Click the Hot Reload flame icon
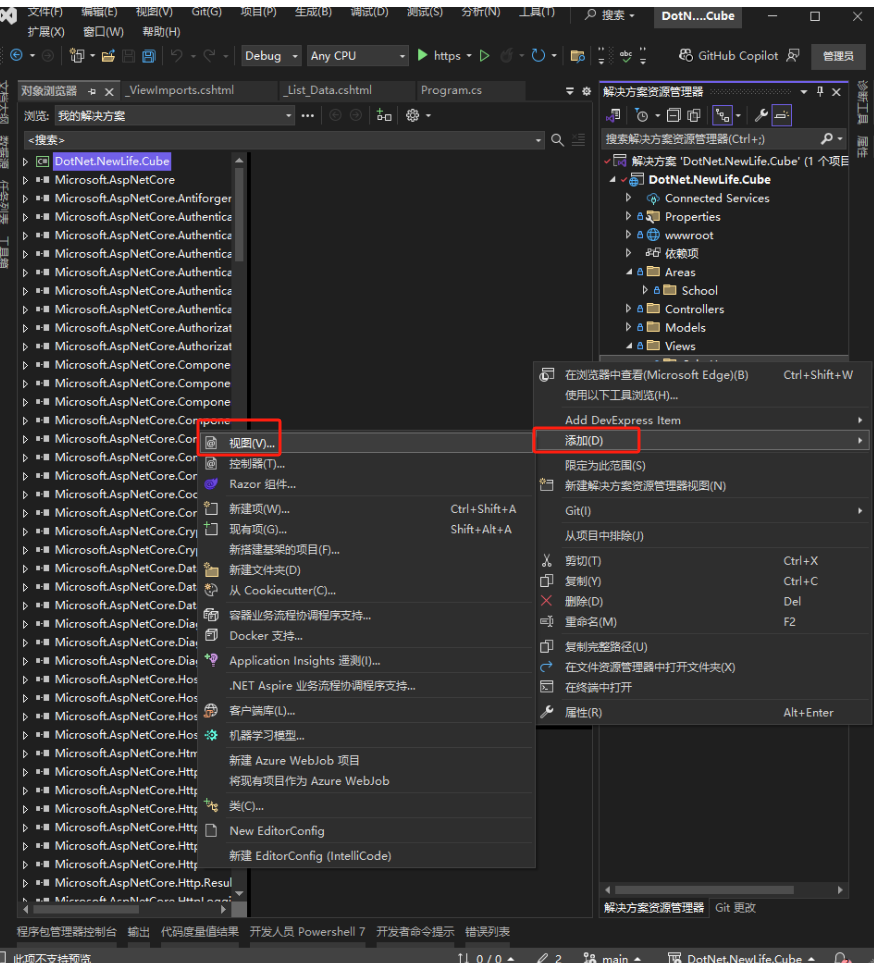This screenshot has width=874, height=963. tap(506, 56)
